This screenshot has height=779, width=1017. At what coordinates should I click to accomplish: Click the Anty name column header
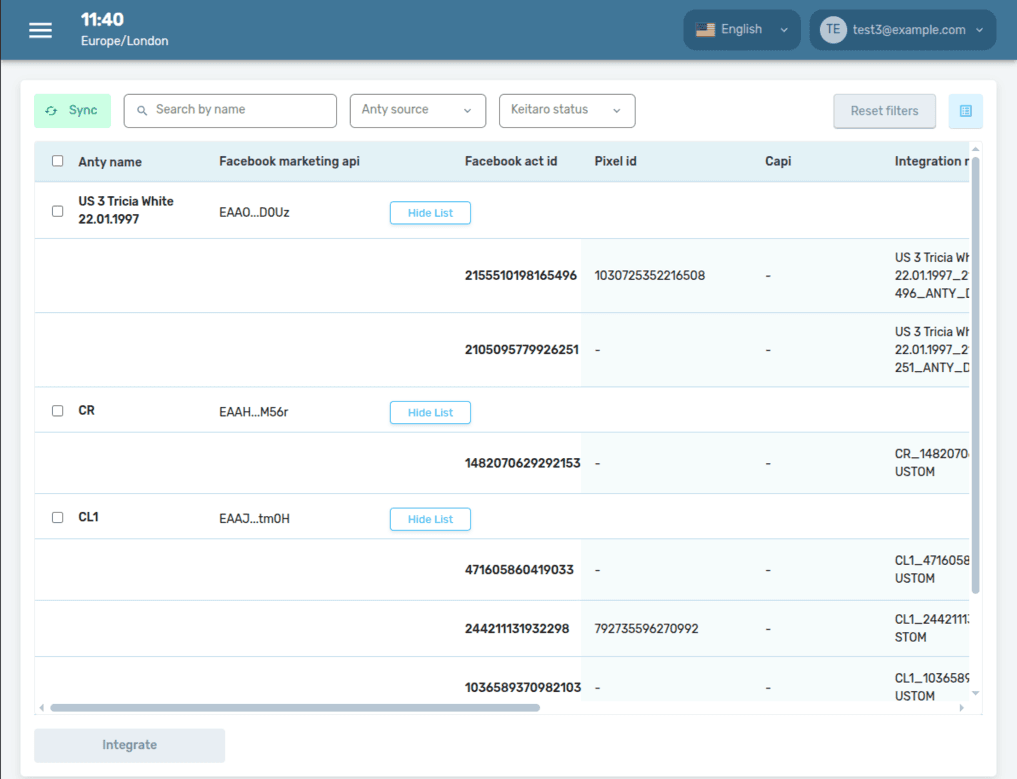pos(110,162)
